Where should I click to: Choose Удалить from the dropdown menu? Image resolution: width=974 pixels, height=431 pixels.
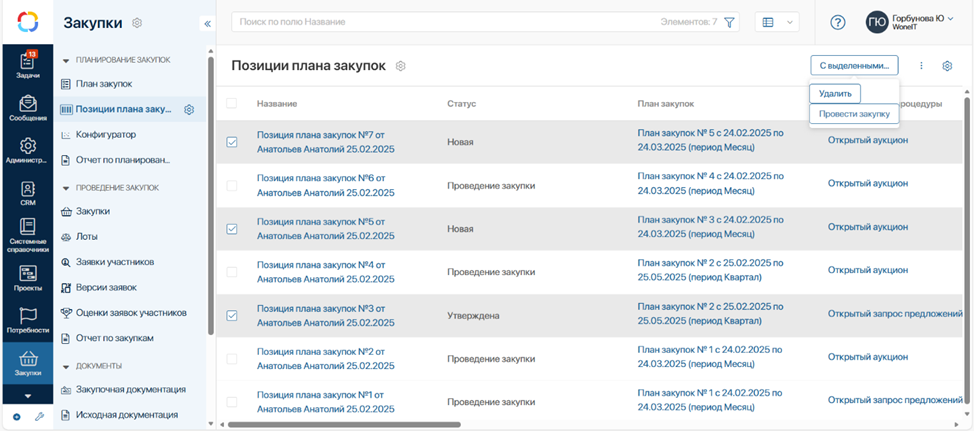click(x=835, y=93)
